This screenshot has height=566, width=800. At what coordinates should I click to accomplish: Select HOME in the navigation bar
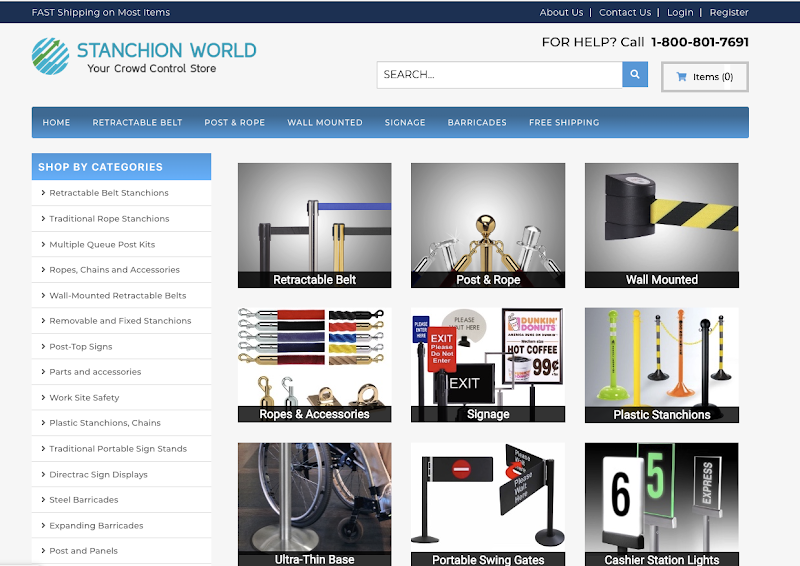coord(56,122)
